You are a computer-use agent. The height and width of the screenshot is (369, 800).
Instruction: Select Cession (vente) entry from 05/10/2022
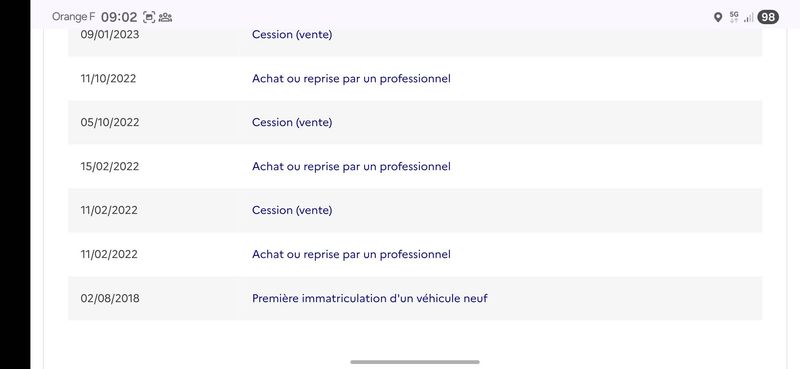(292, 122)
